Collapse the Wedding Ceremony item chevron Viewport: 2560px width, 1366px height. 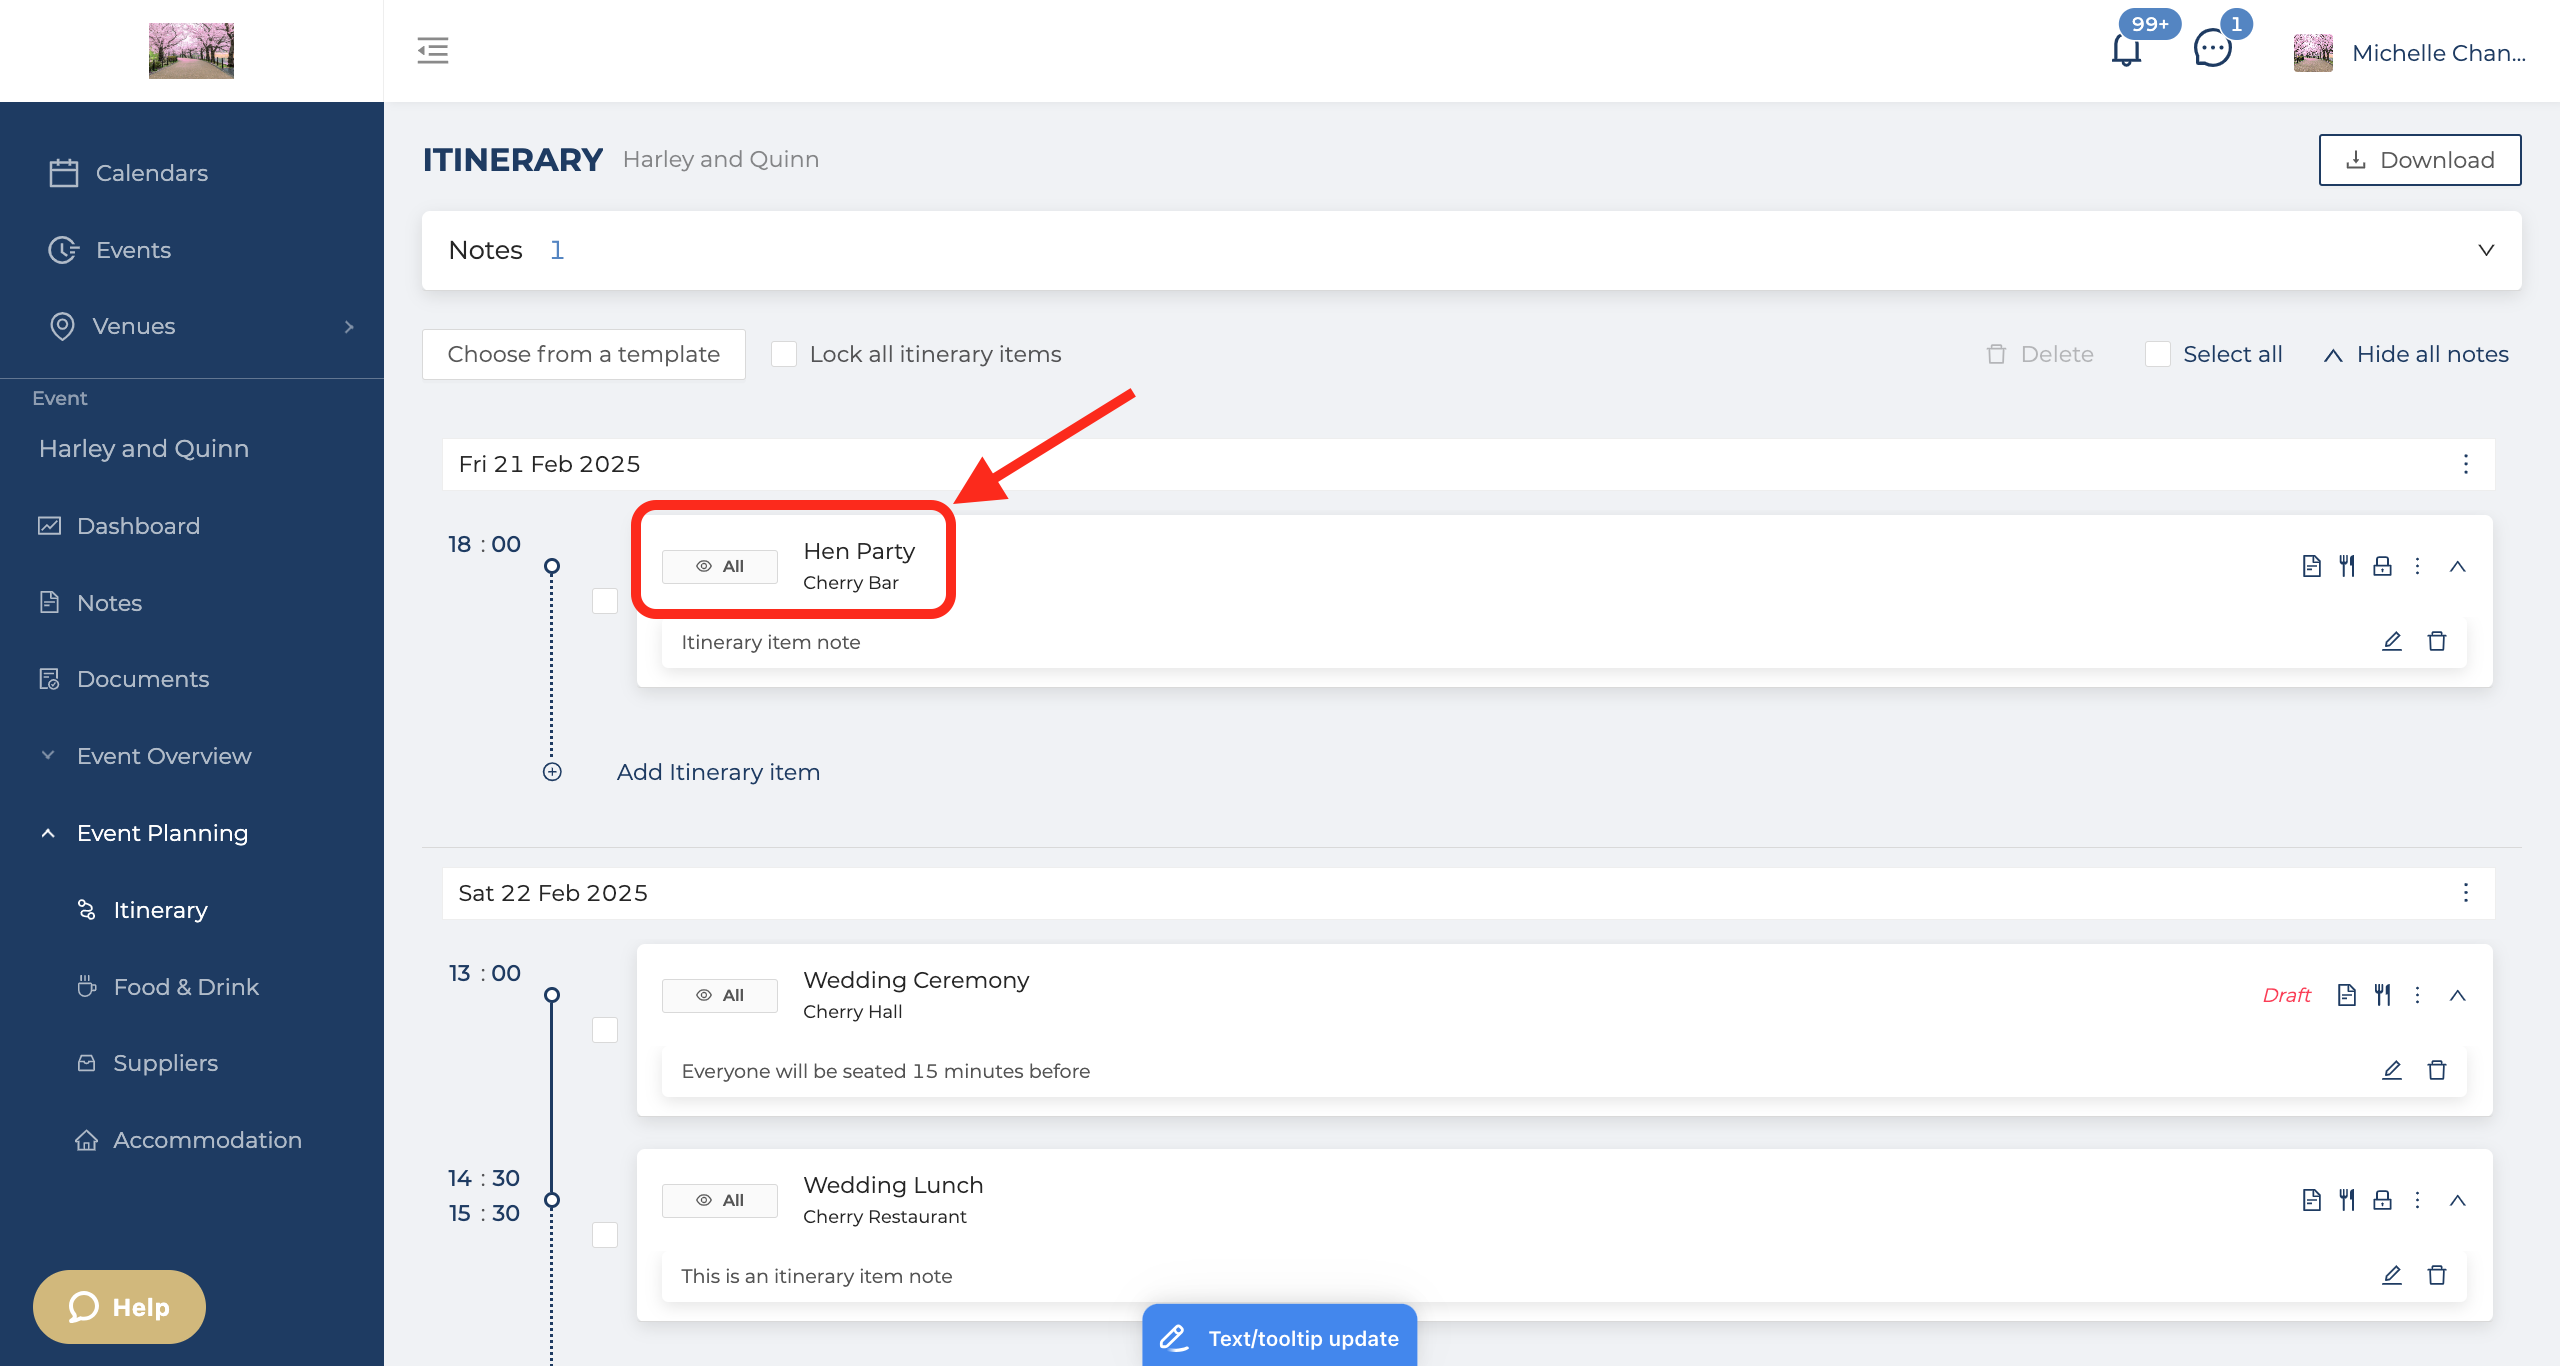(x=2458, y=995)
